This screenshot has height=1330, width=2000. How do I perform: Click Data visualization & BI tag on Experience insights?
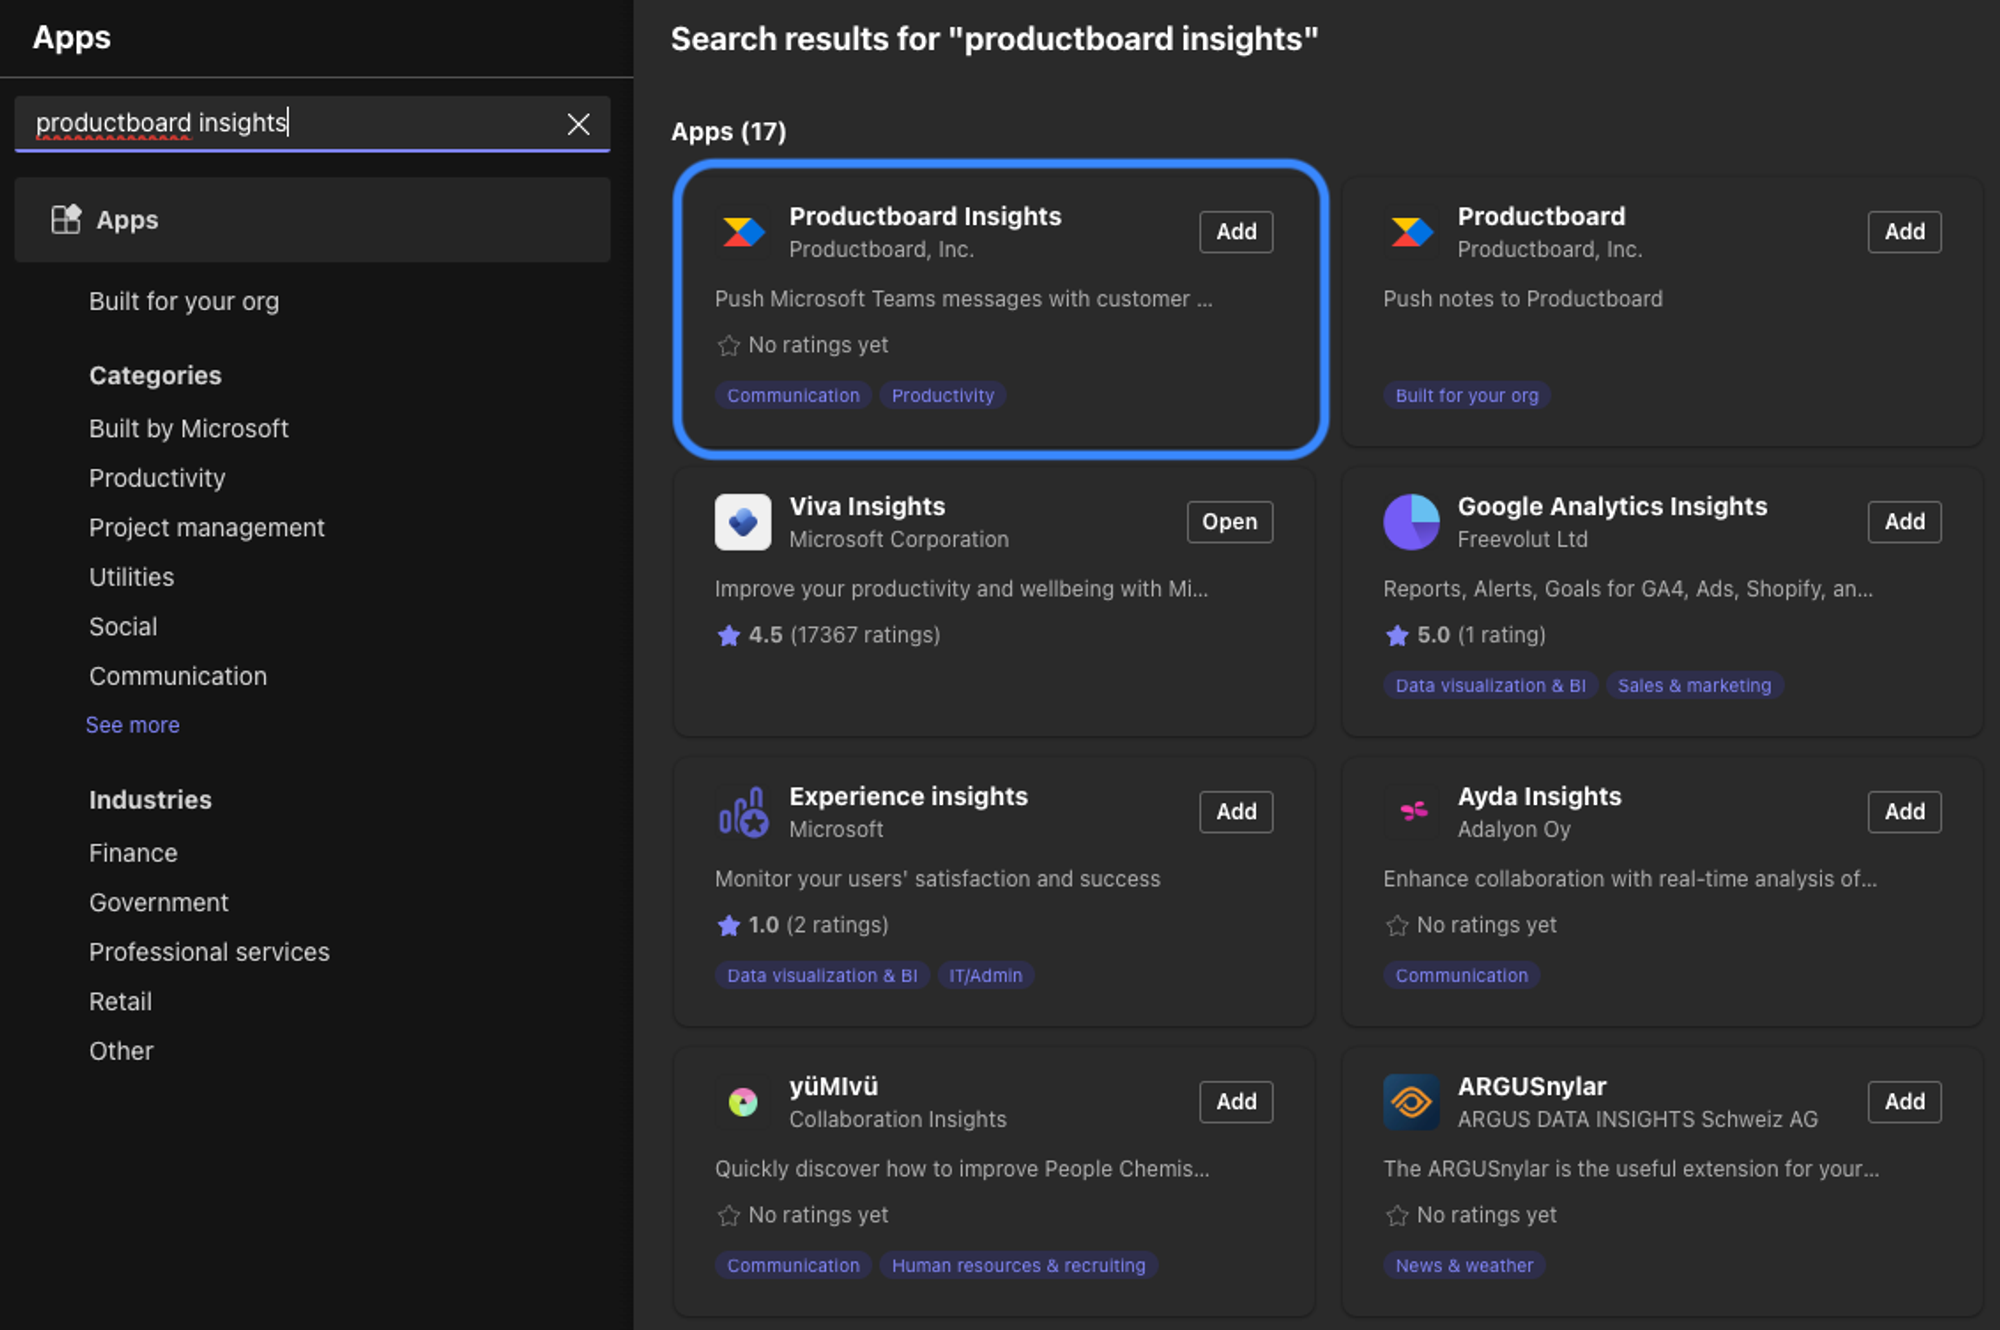[822, 975]
